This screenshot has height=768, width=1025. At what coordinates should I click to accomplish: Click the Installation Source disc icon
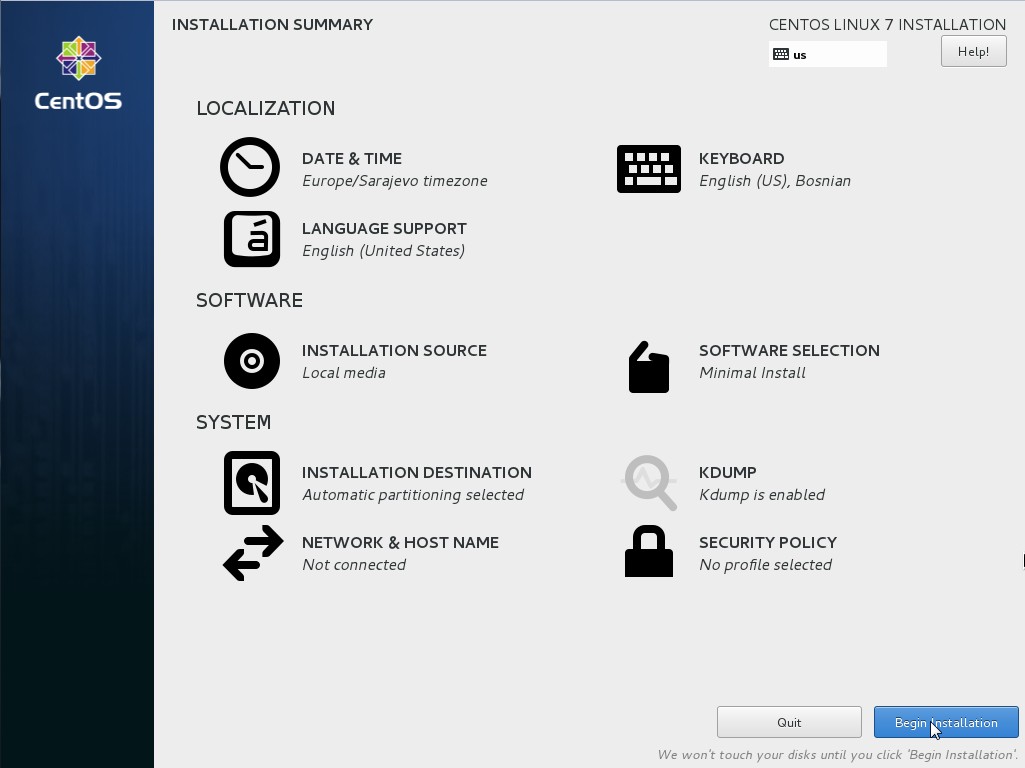pos(251,360)
